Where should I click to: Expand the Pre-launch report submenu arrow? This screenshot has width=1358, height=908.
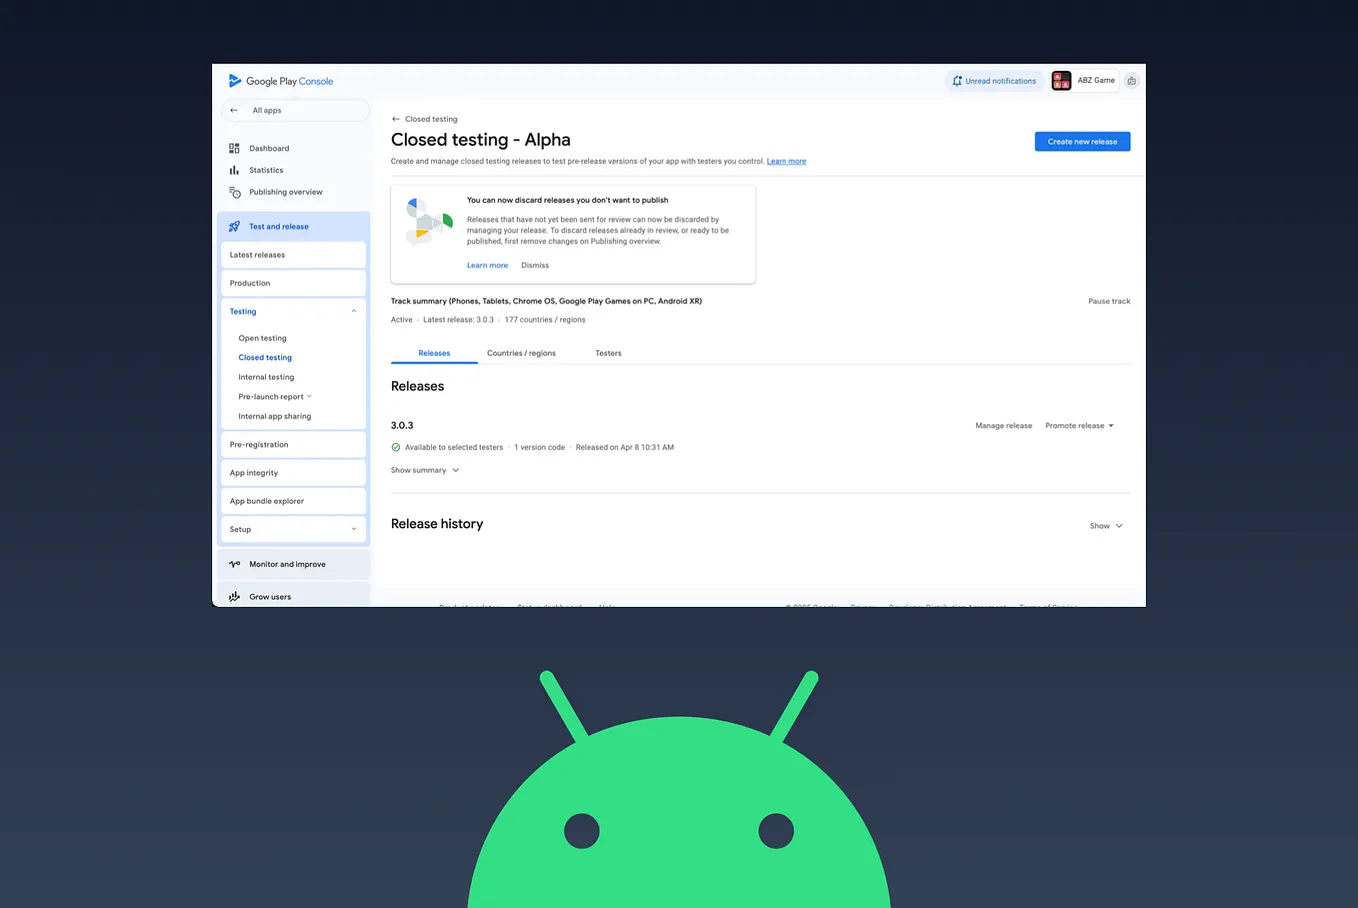(309, 396)
